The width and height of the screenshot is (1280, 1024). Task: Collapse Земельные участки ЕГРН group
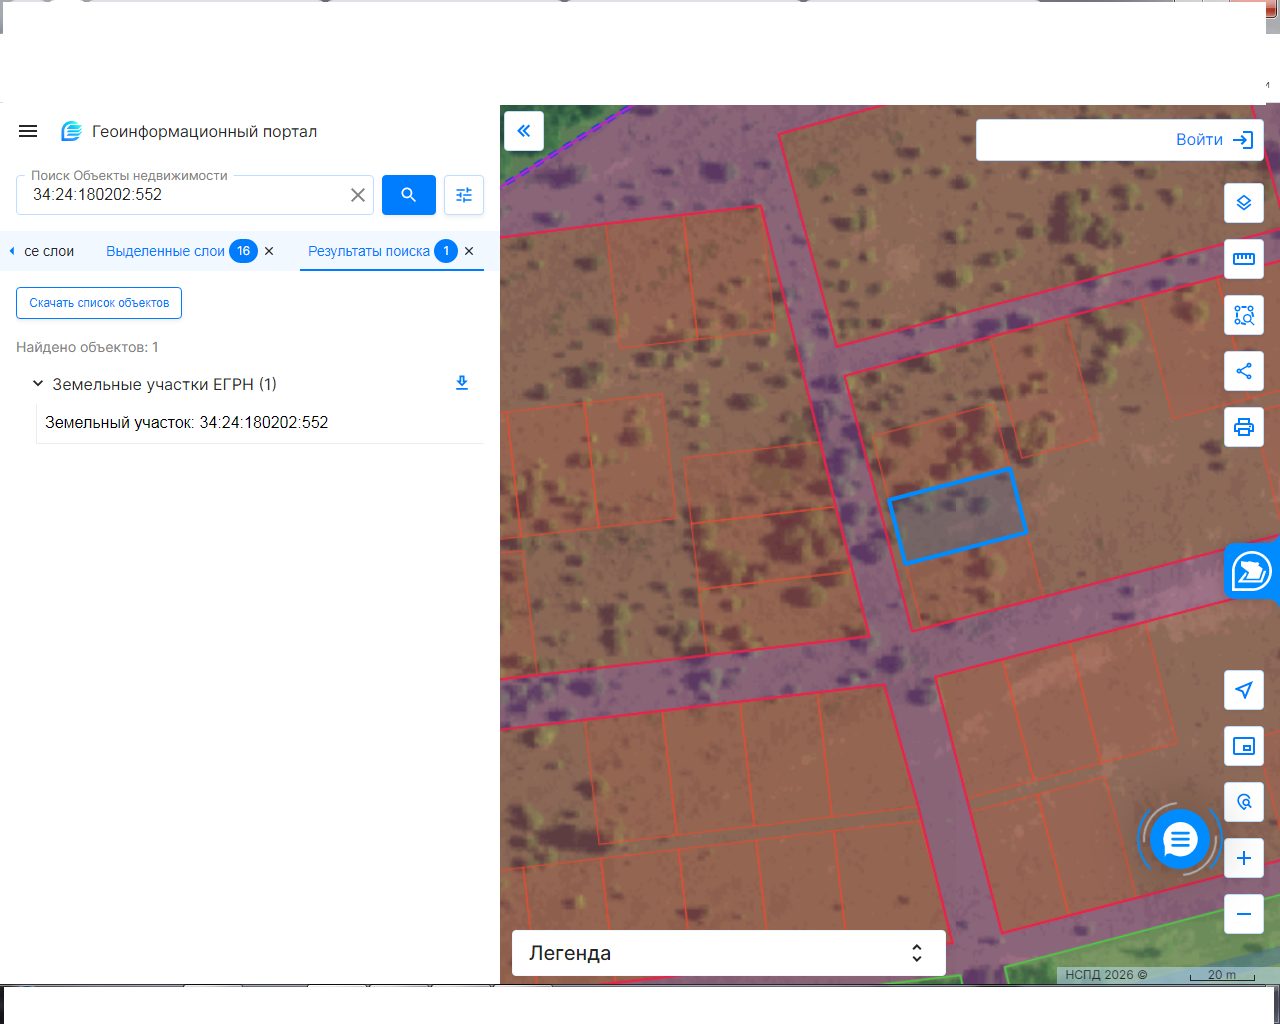(x=38, y=384)
